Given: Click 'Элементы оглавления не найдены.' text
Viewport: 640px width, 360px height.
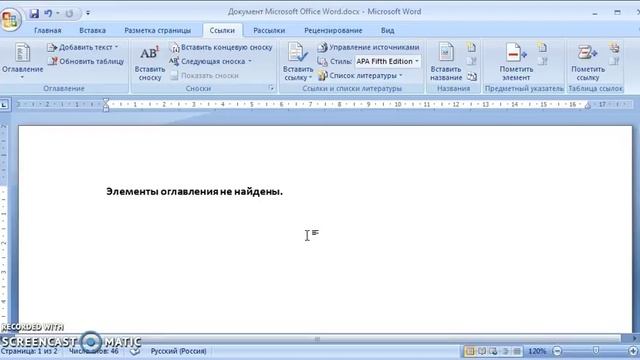Looking at the screenshot, I should [194, 191].
